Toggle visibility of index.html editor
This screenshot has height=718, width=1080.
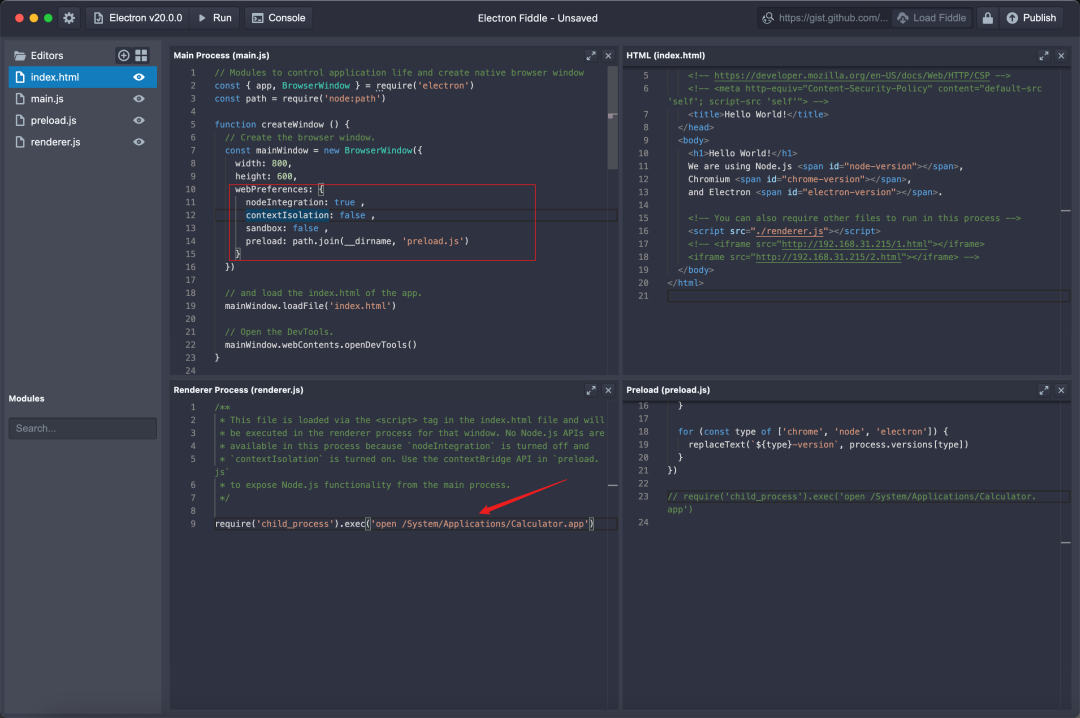[x=139, y=77]
